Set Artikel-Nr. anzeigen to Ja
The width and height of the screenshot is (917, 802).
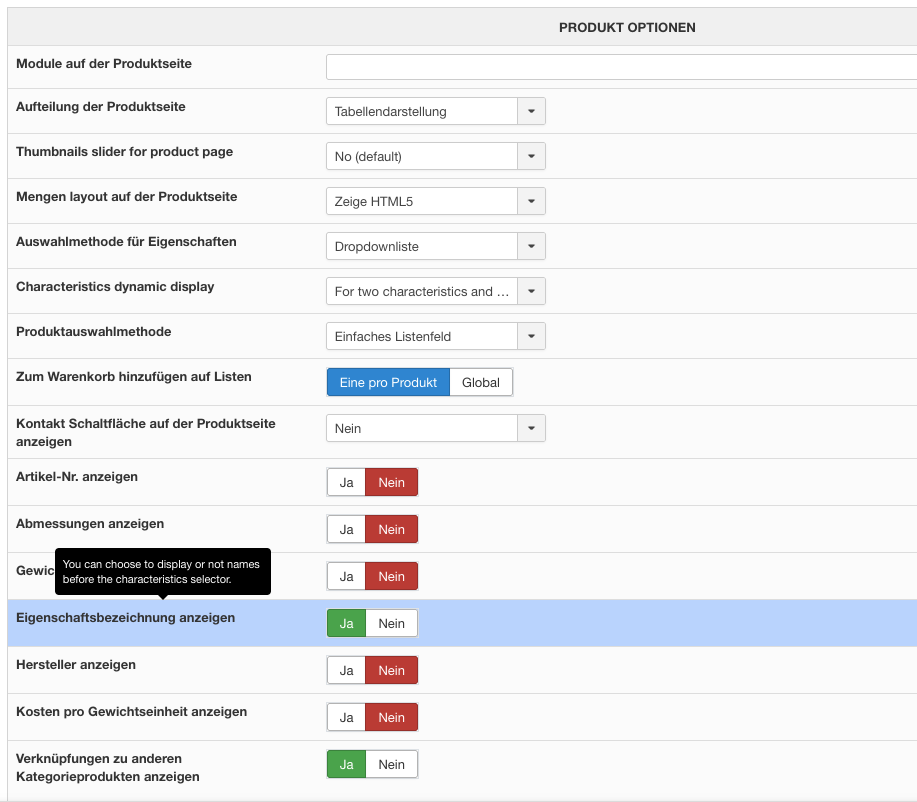click(x=347, y=482)
